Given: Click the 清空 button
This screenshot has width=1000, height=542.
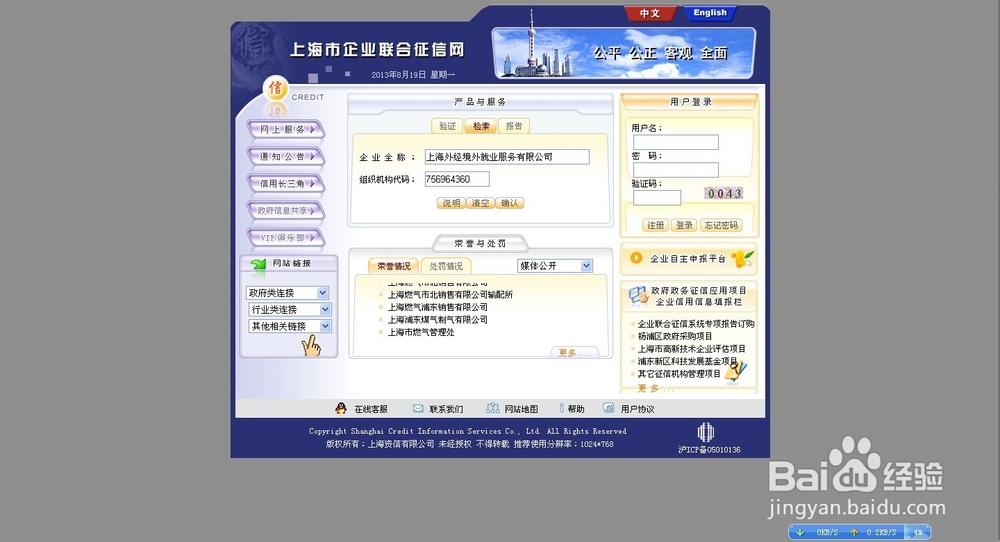Looking at the screenshot, I should pos(480,203).
